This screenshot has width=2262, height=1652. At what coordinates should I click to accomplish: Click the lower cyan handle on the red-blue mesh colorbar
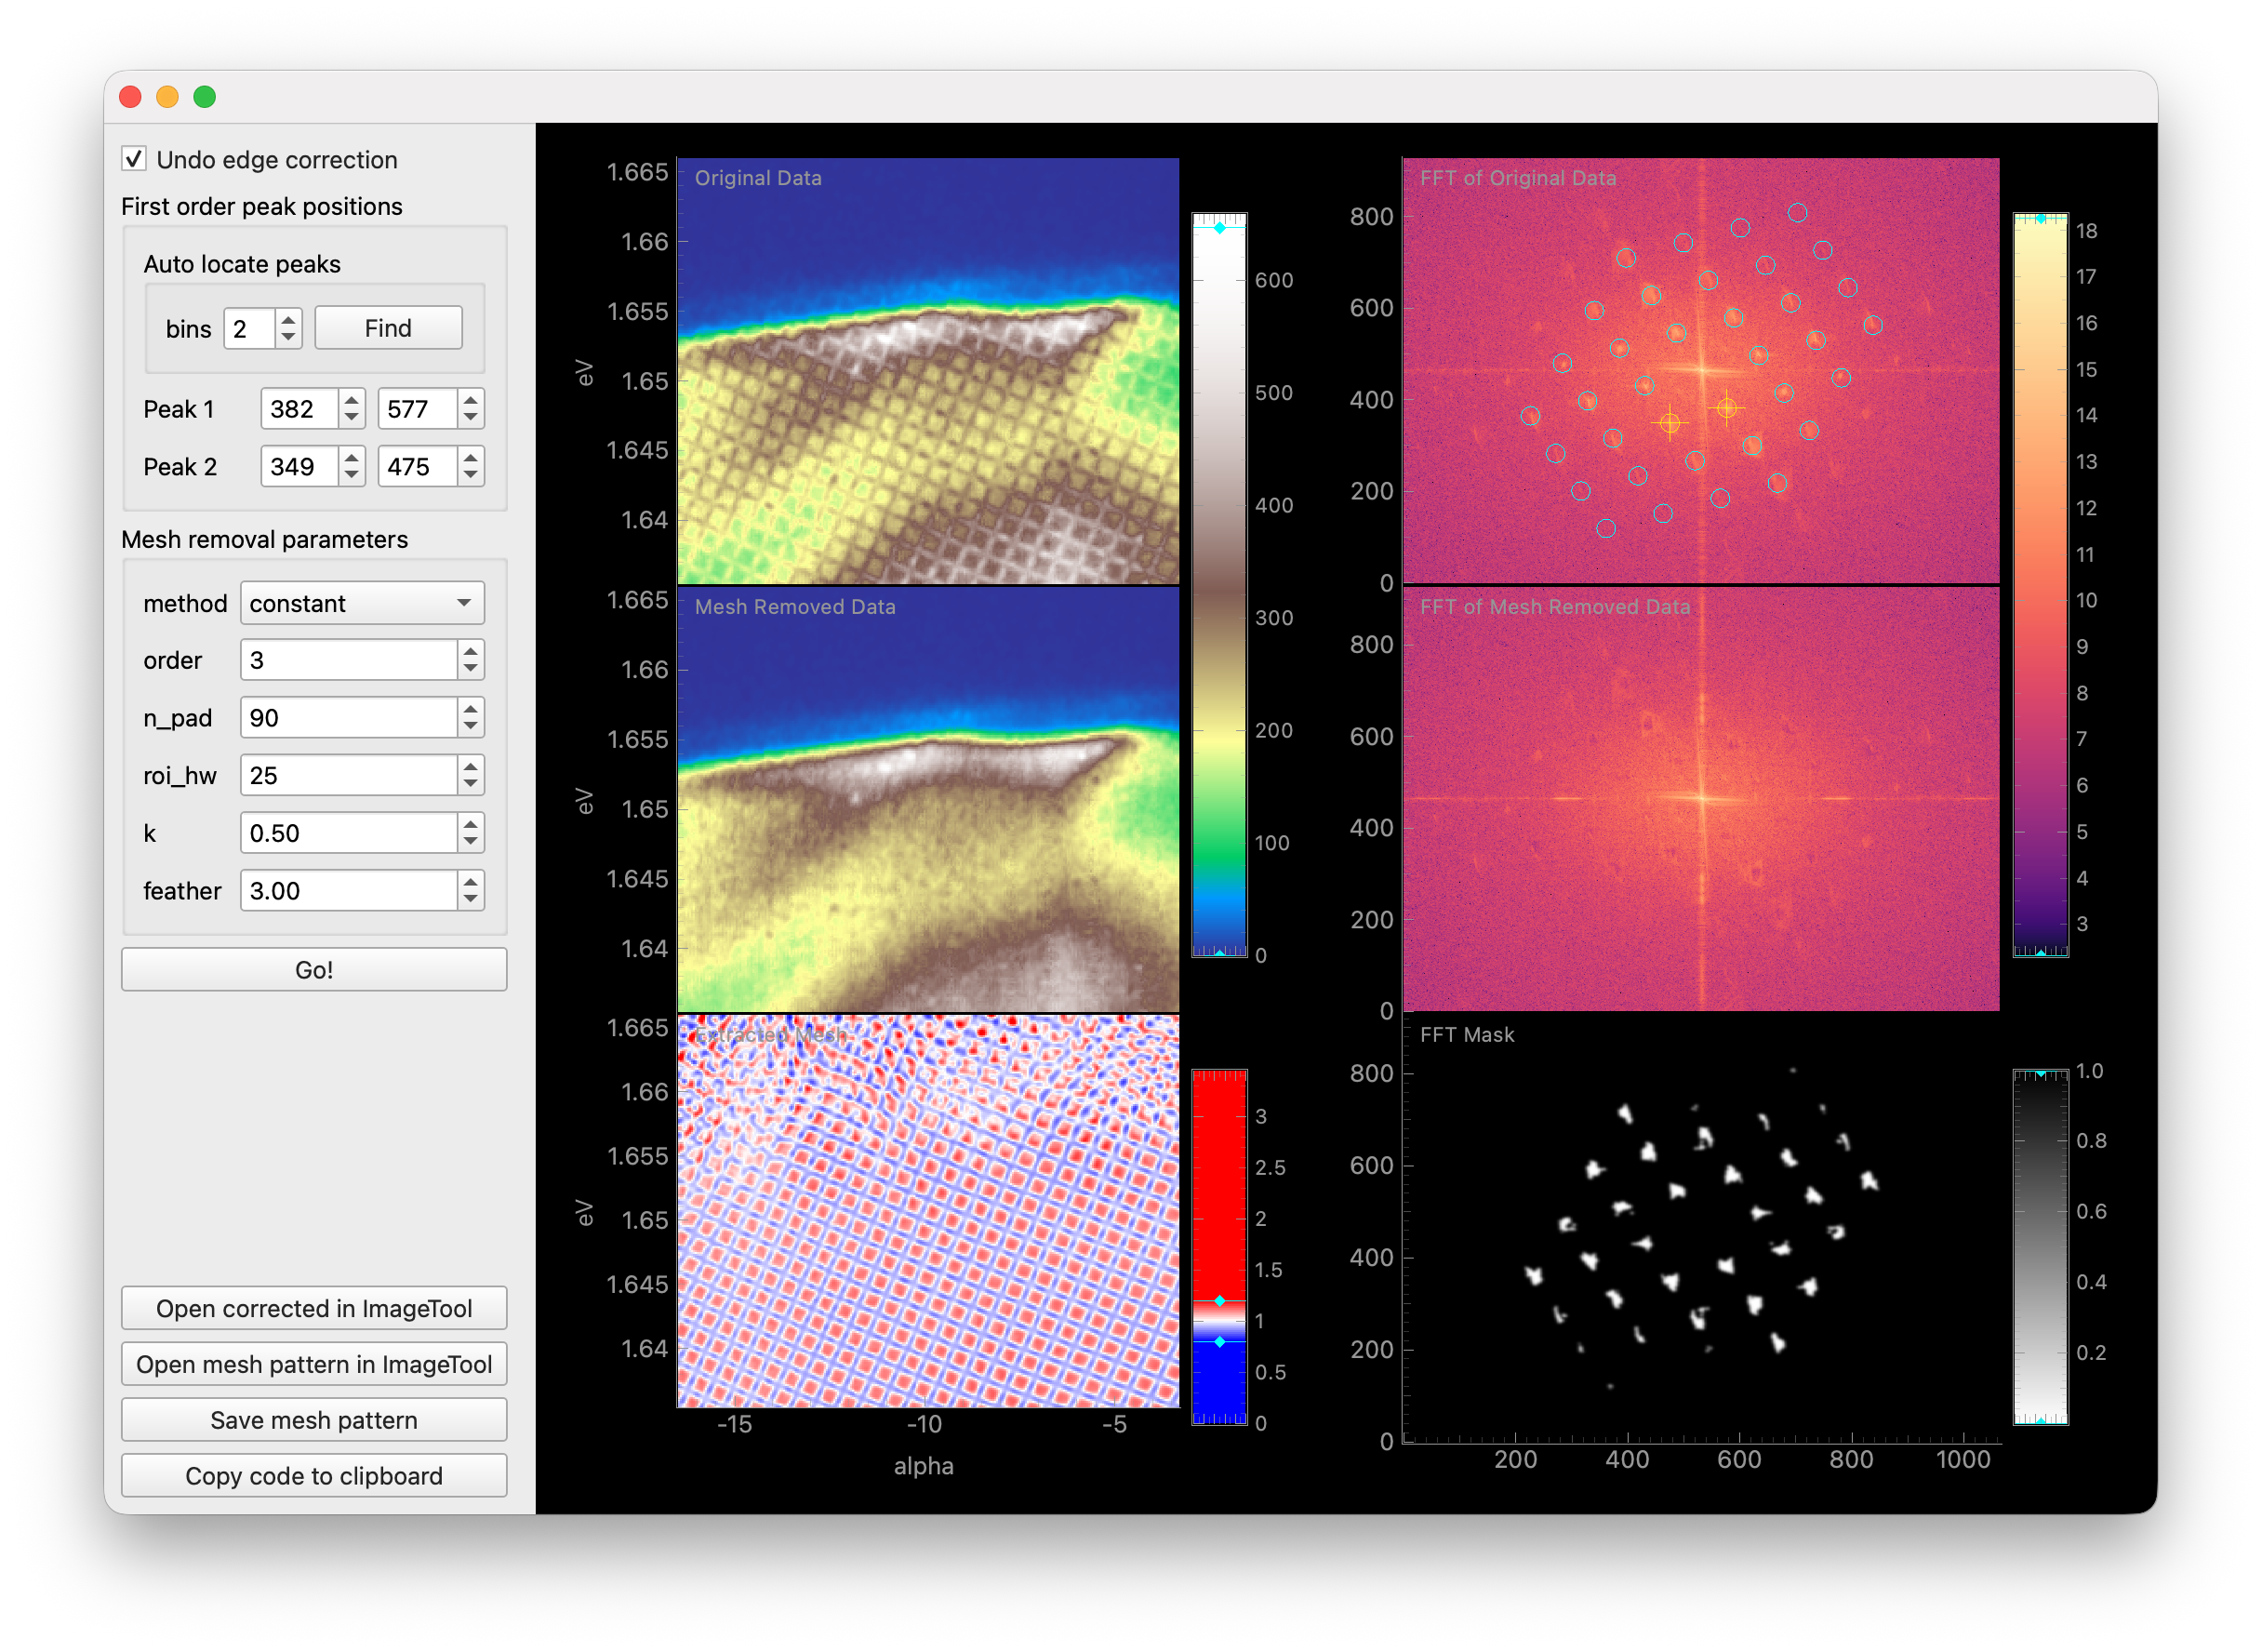1220,1342
